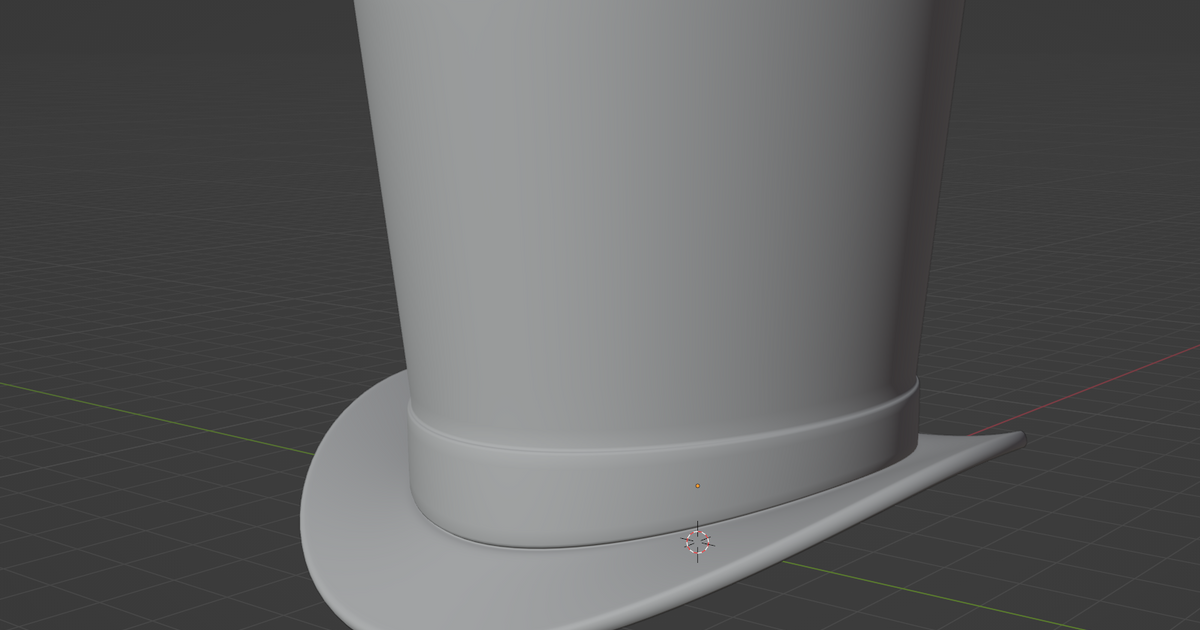The height and width of the screenshot is (630, 1200).
Task: Click empty space to deselect the hat
Action: pyautogui.click(x=150, y=150)
